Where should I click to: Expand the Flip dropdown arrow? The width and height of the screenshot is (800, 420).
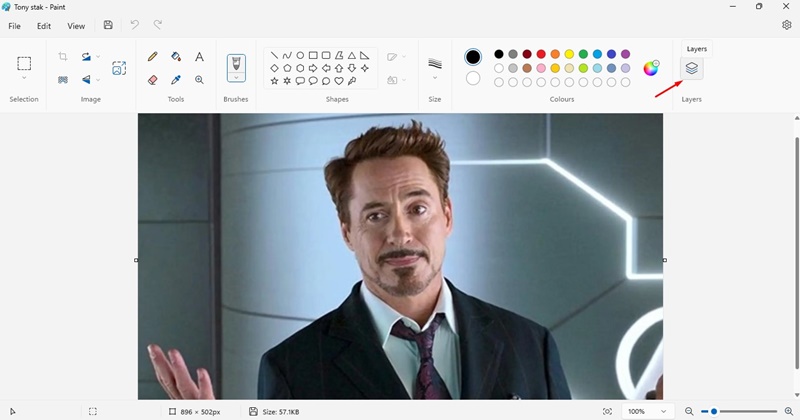[98, 80]
